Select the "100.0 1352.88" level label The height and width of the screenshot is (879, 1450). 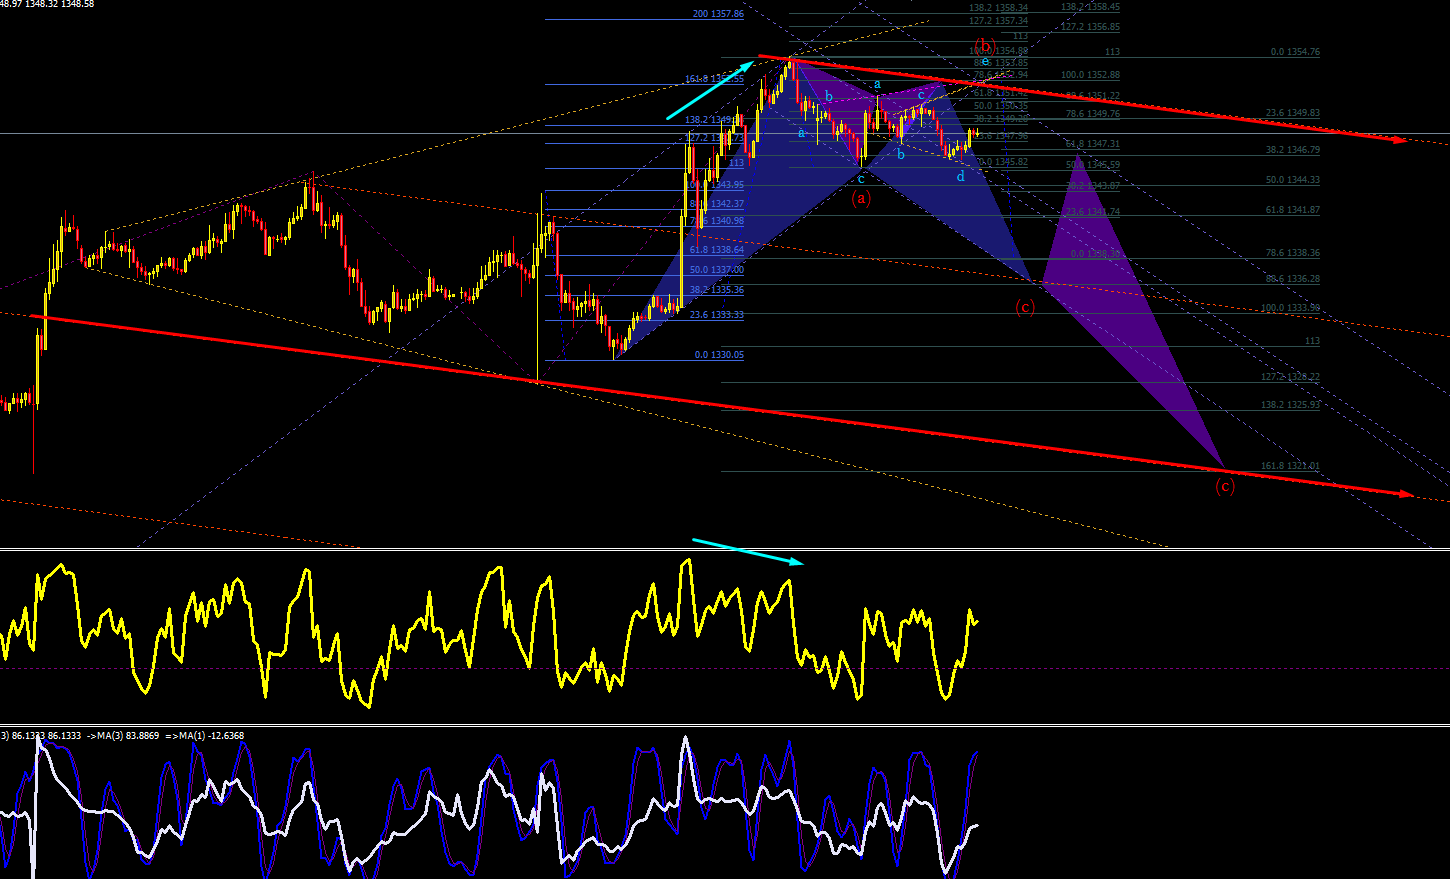[x=1090, y=75]
